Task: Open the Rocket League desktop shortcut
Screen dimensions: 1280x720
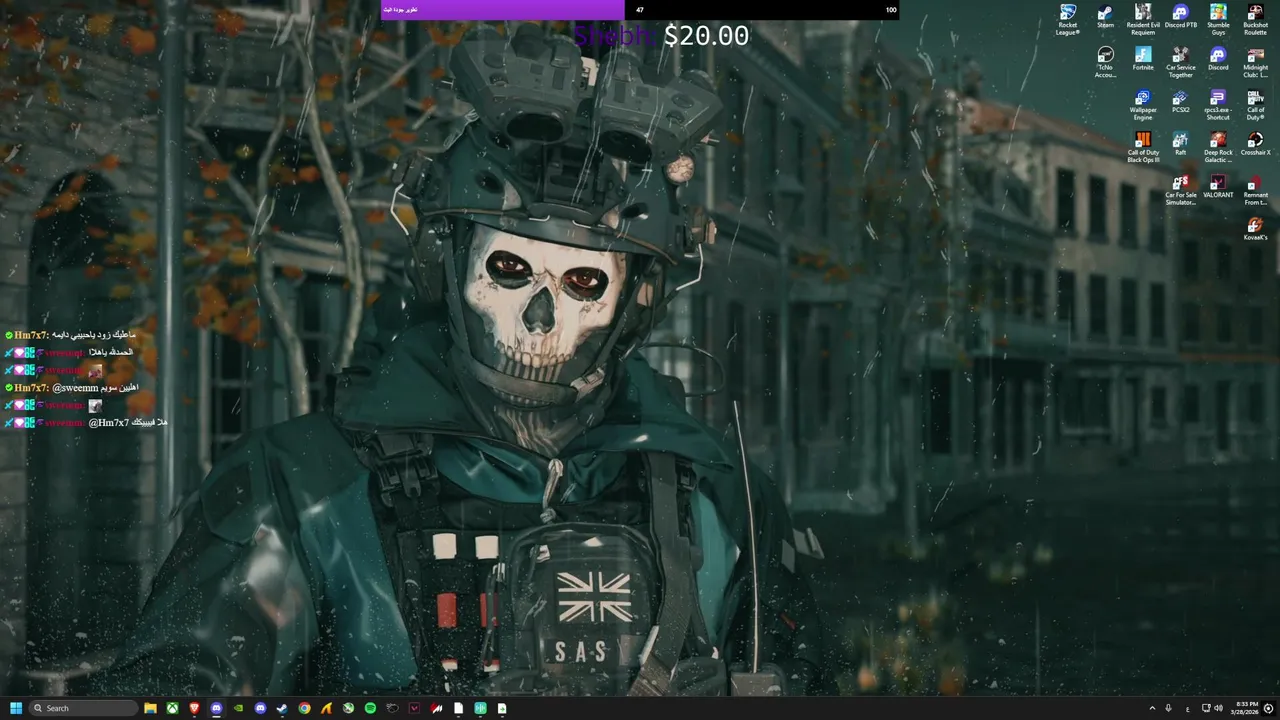Action: [x=1067, y=19]
